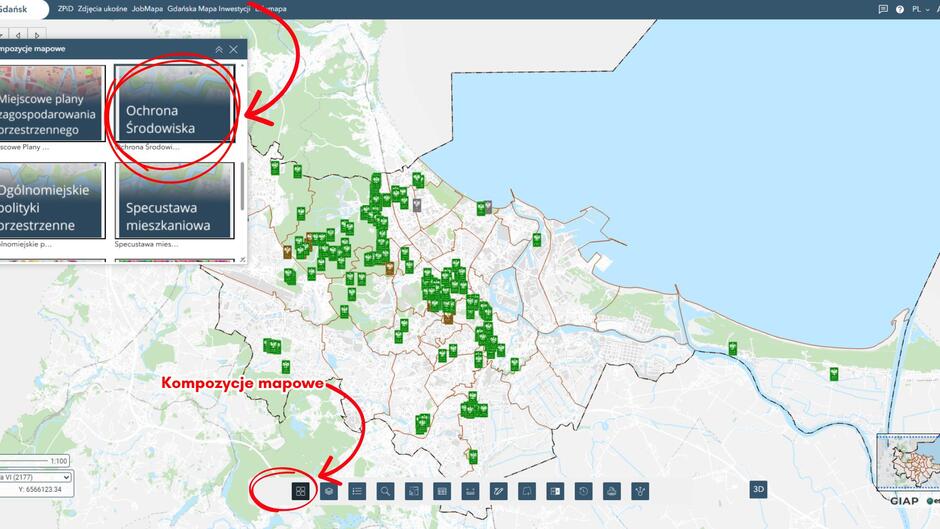This screenshot has width=940, height=529.
Task: Click the panel resize corner handle
Action: [242, 260]
